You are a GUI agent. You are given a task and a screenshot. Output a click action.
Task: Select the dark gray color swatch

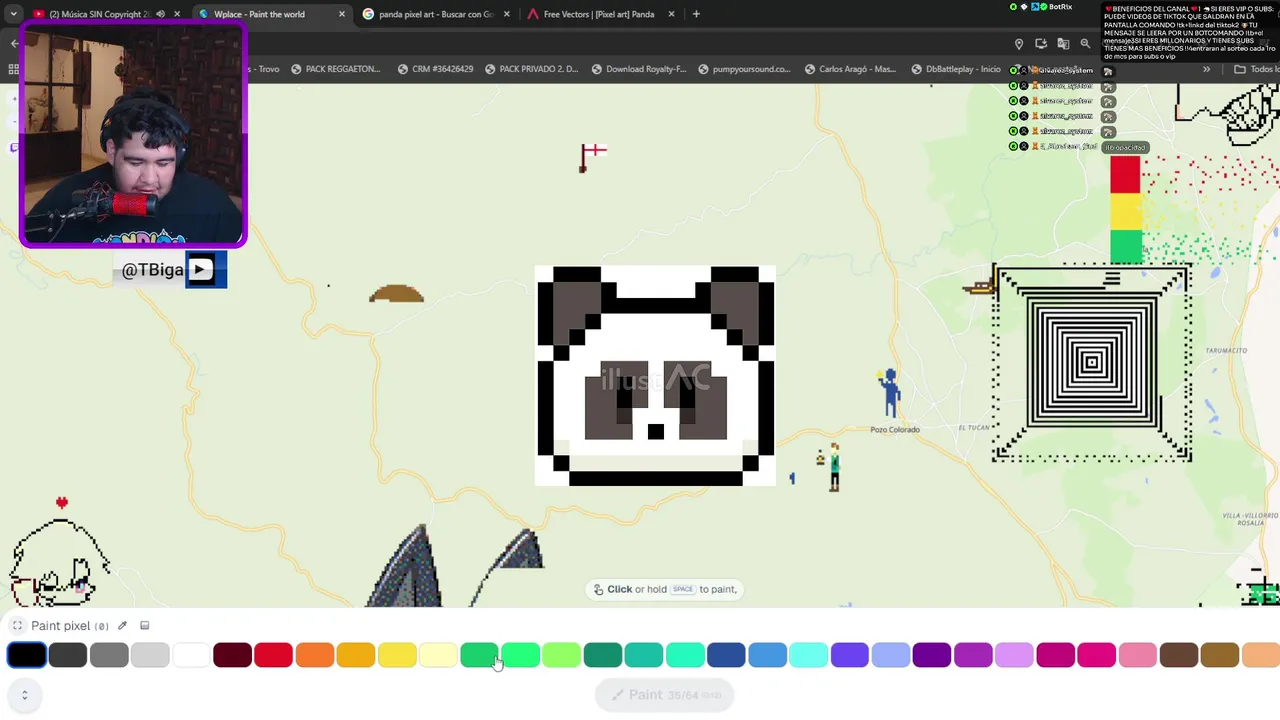click(68, 655)
